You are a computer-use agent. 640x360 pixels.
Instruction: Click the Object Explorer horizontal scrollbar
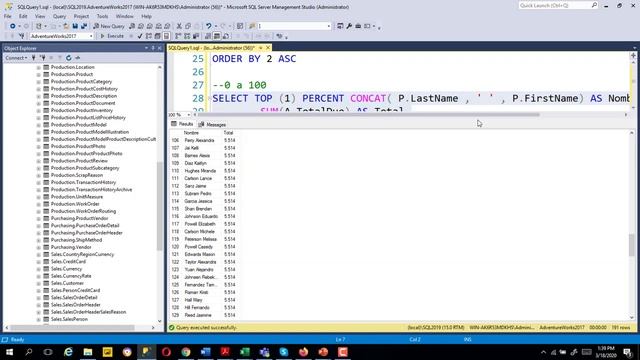click(x=72, y=328)
